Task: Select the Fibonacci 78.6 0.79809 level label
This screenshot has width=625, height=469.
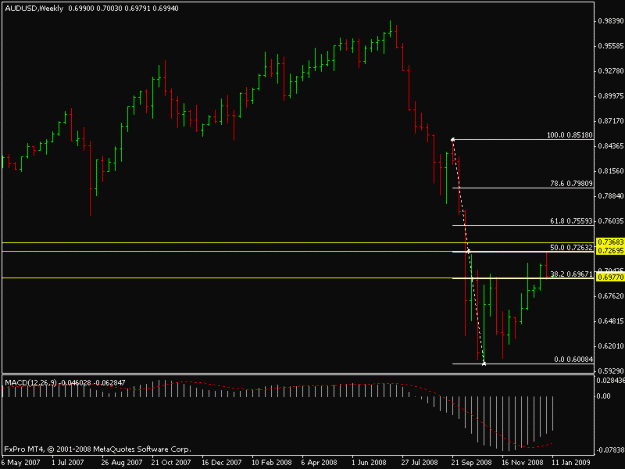Action: click(571, 183)
